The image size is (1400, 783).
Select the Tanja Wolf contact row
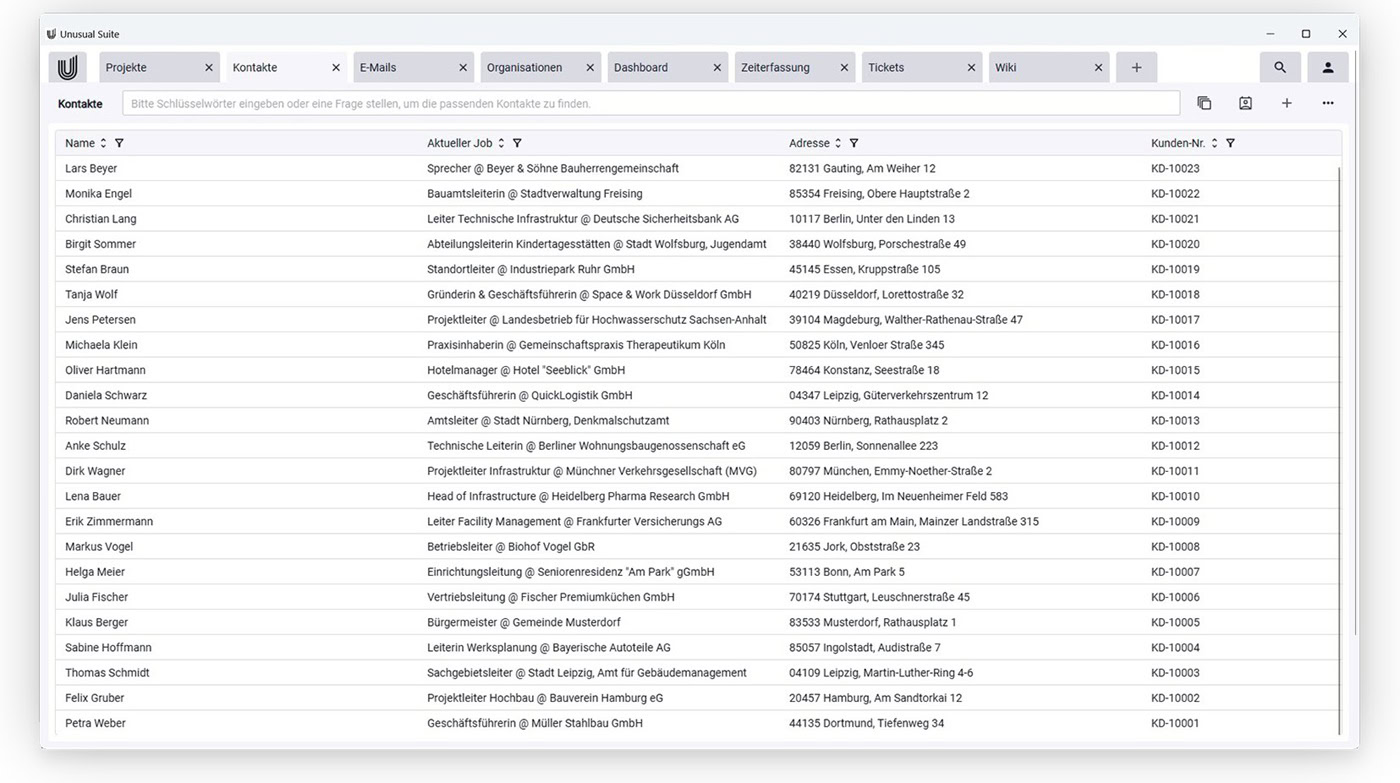click(400, 295)
